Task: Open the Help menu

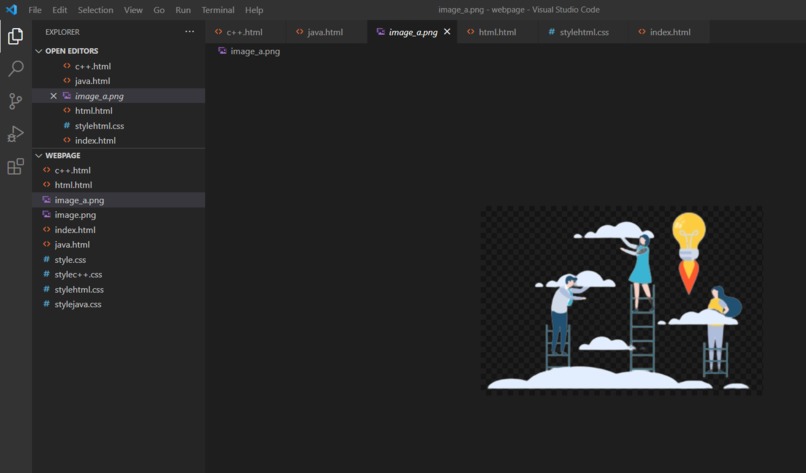Action: tap(254, 10)
